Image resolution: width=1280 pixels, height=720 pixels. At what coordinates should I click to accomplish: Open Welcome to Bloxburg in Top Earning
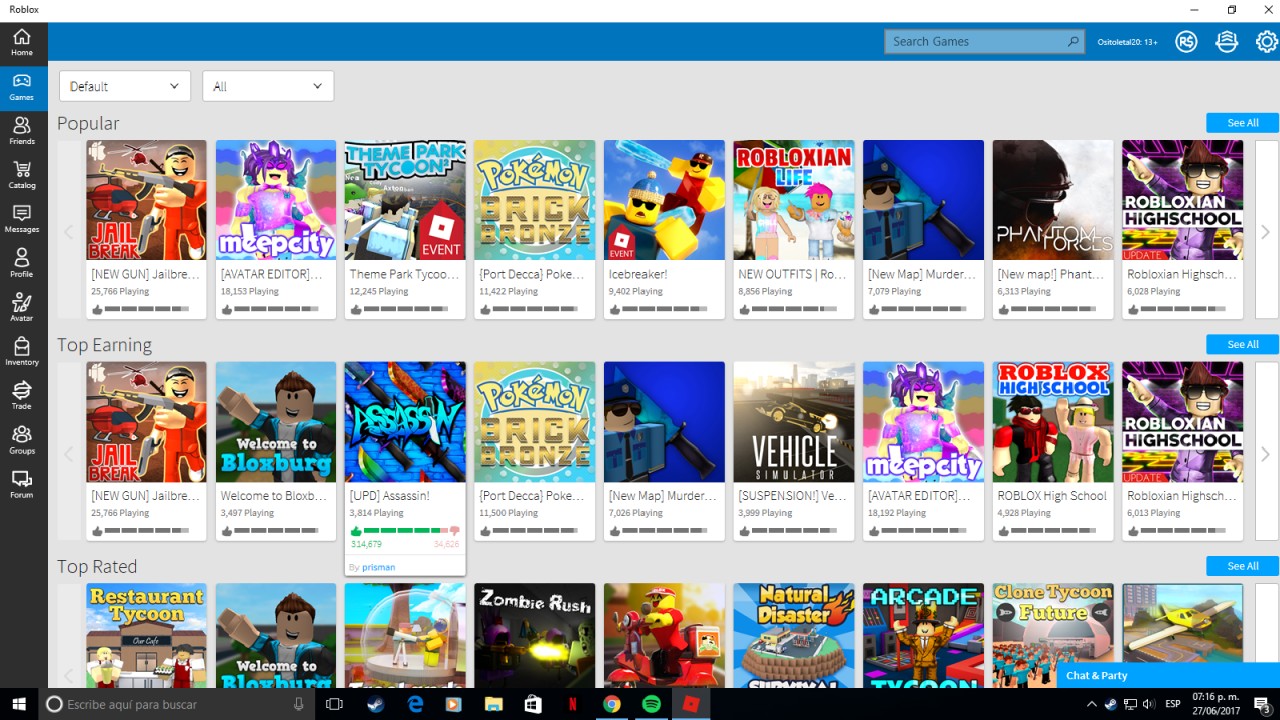276,422
